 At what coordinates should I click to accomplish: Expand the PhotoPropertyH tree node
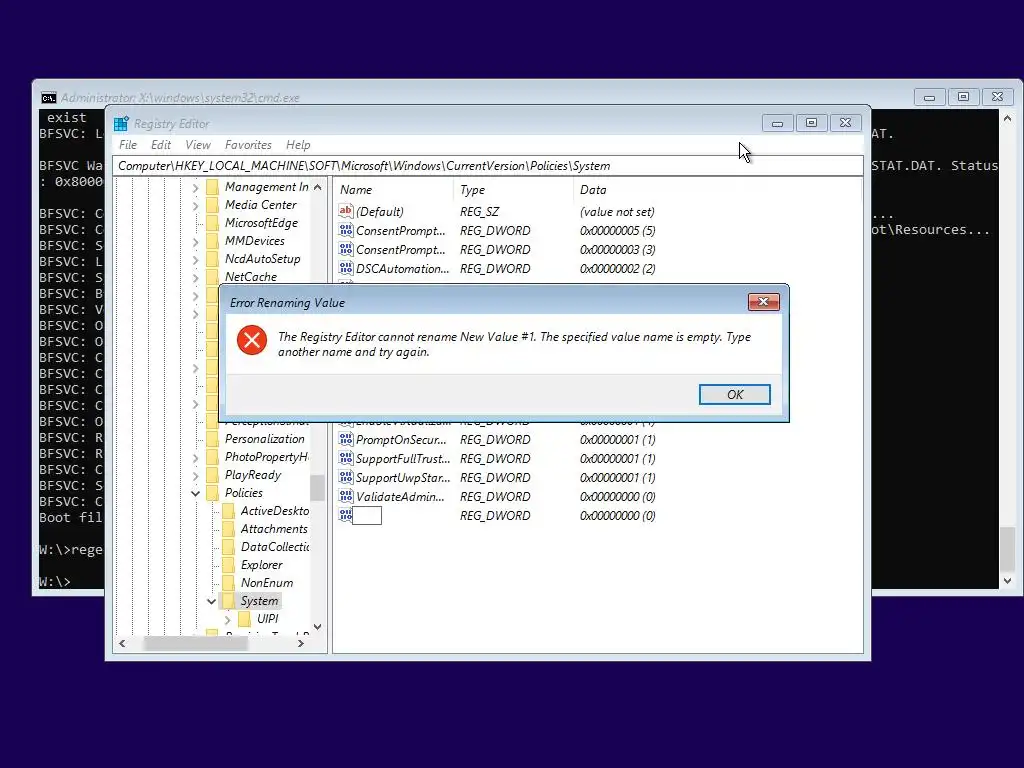click(195, 458)
